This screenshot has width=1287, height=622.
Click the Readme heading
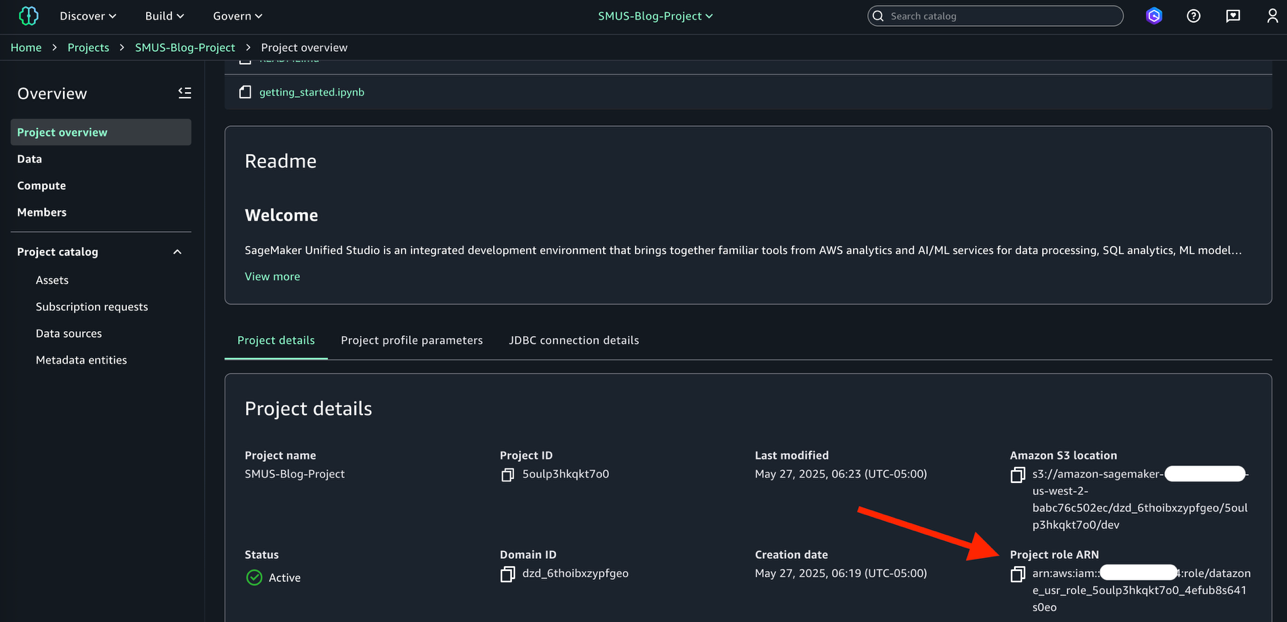[x=280, y=161]
